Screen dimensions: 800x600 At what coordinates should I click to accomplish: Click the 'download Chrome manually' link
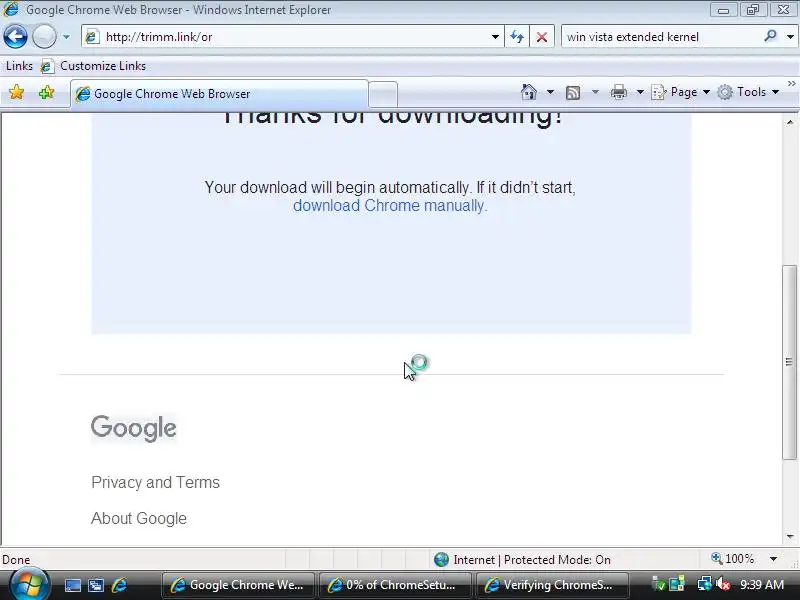390,206
